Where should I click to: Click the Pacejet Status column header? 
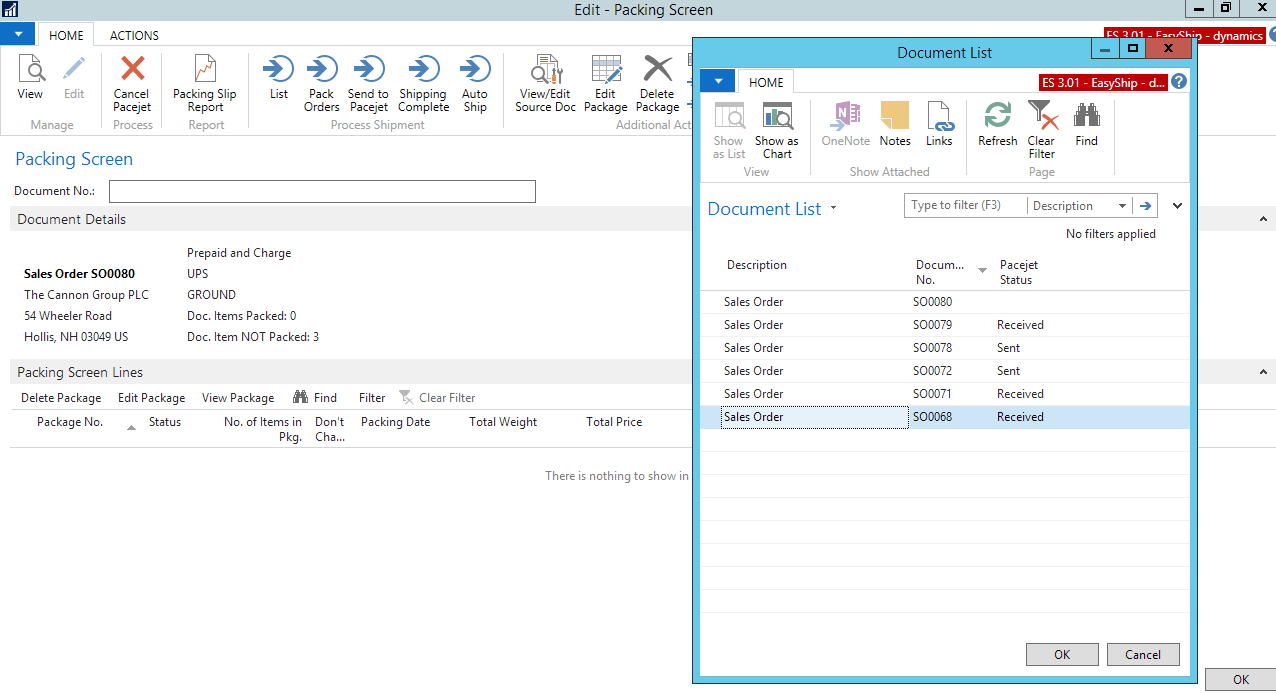tap(1019, 272)
